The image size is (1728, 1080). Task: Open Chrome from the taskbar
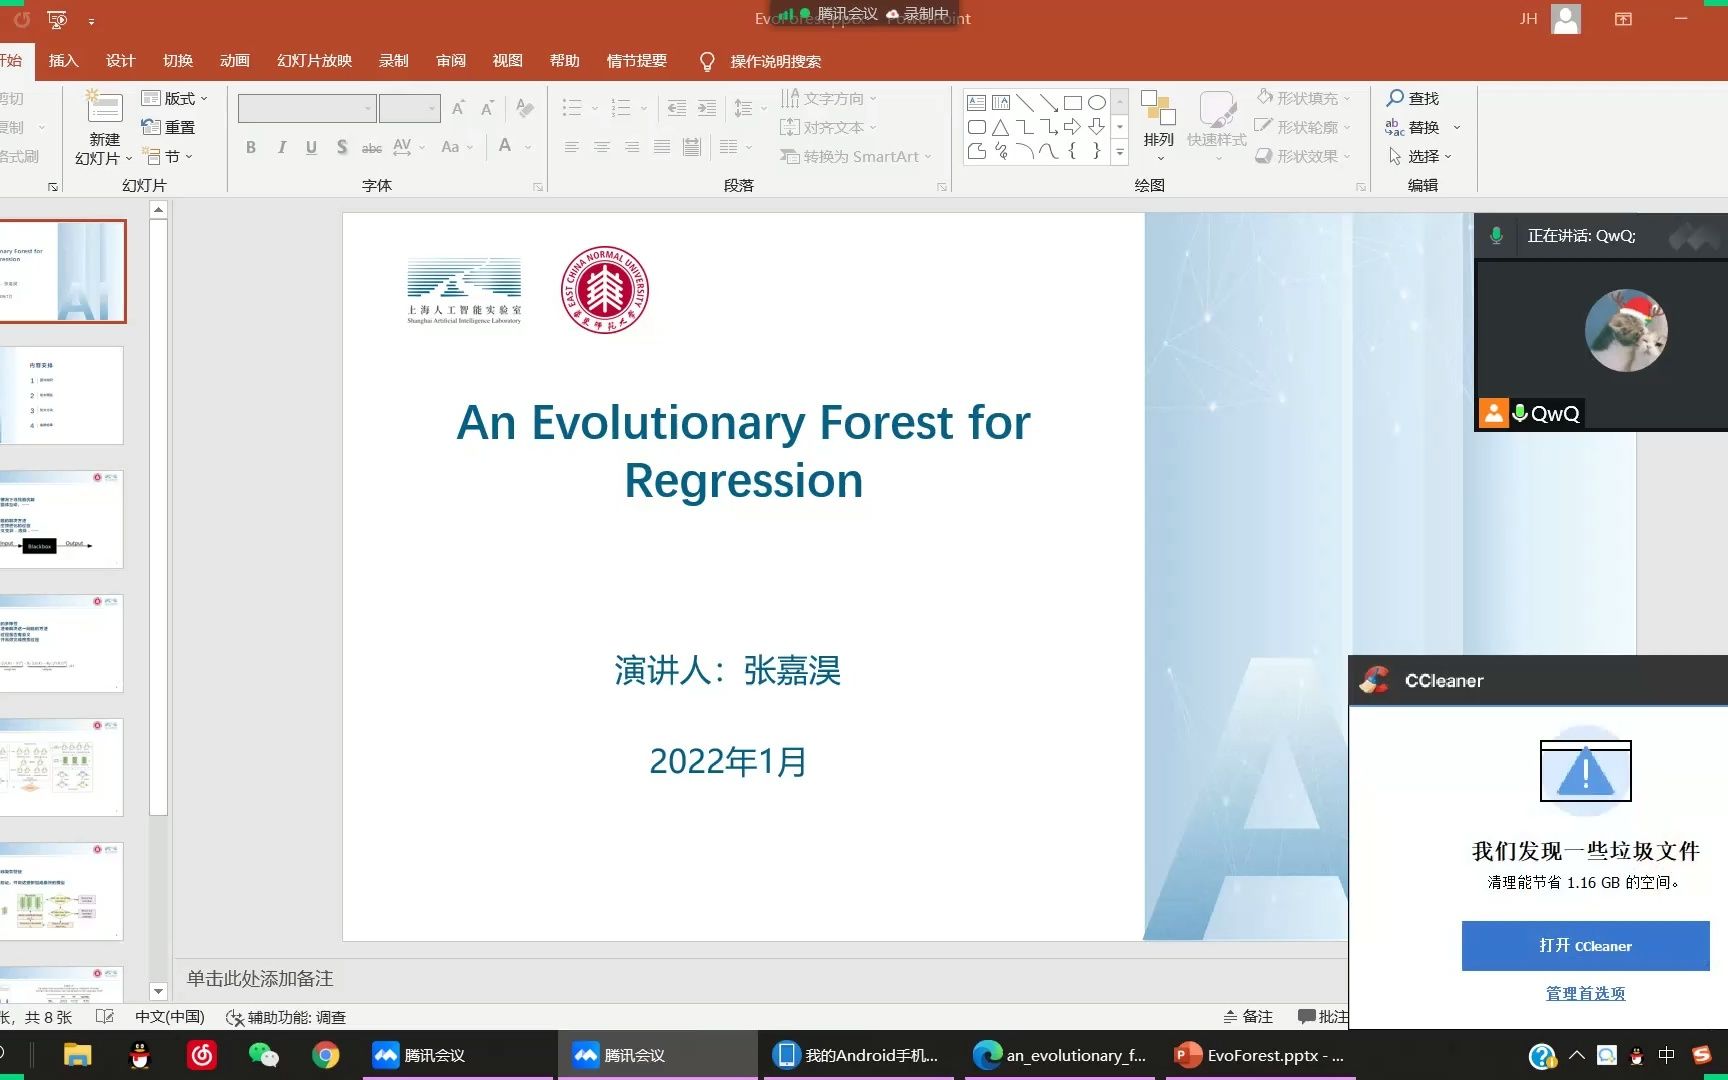(x=326, y=1055)
